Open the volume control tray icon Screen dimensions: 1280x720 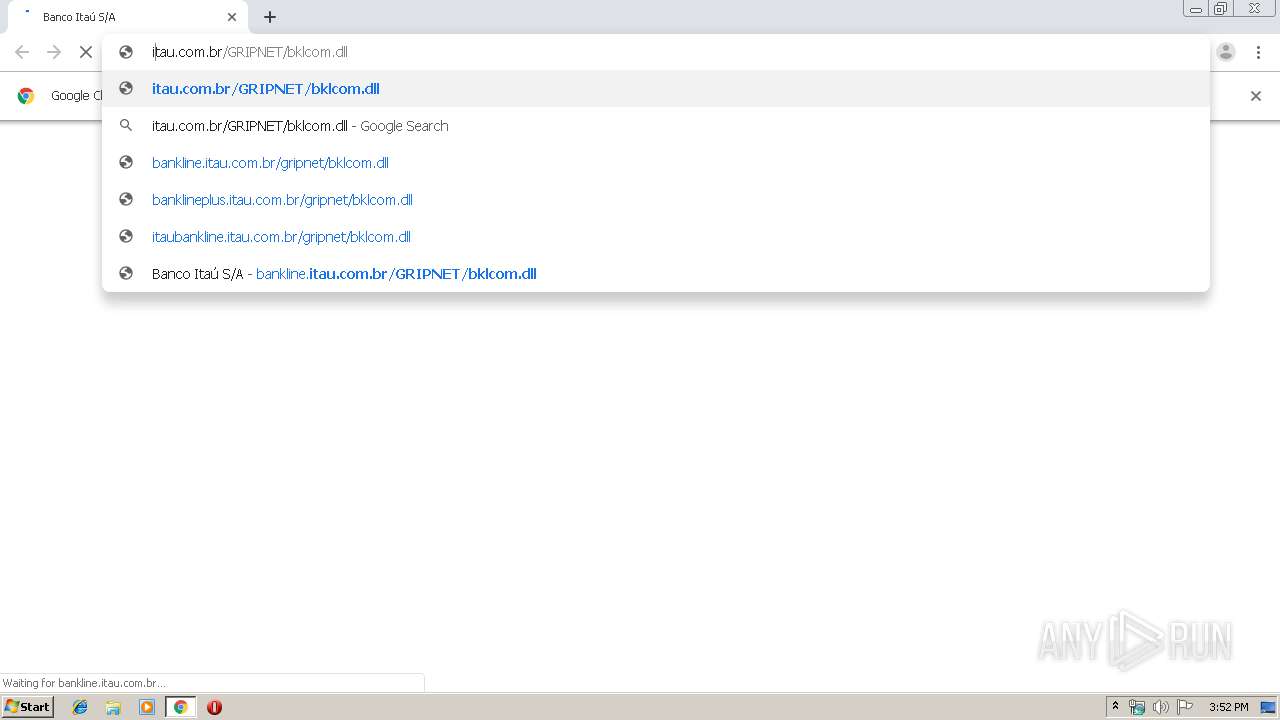[x=1161, y=707]
